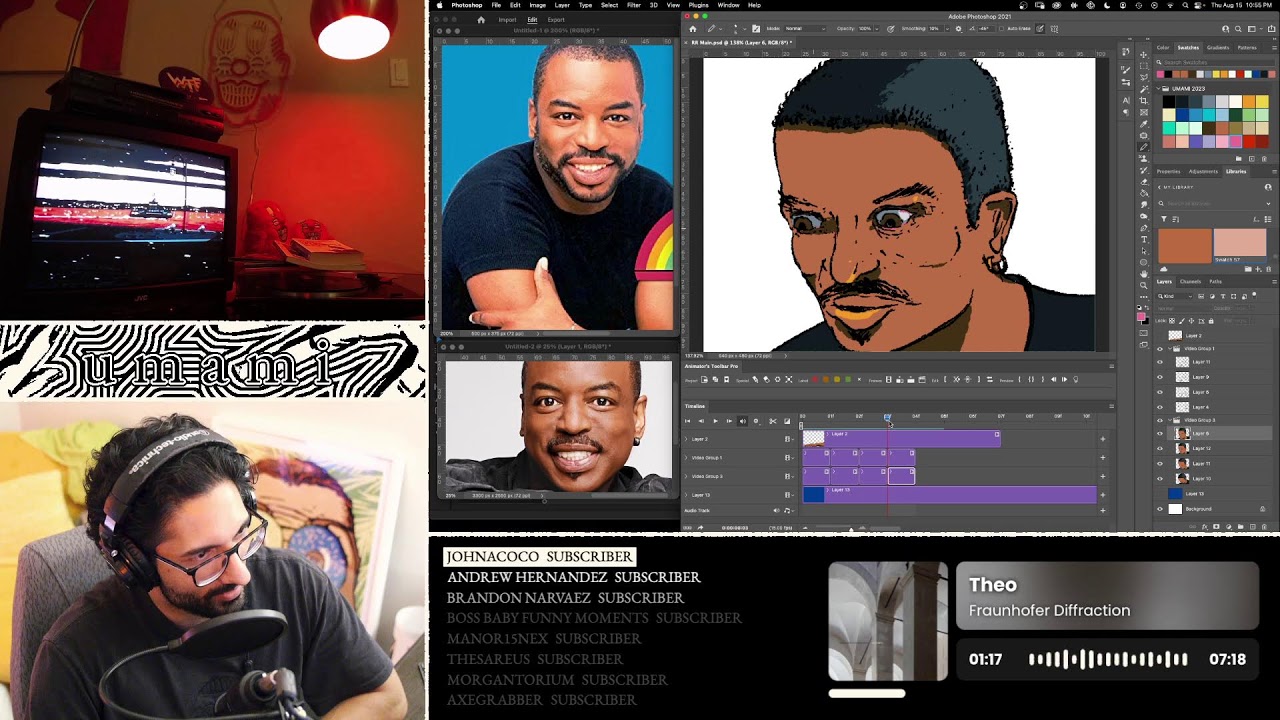Select the Lasso tool
This screenshot has height=720, width=1280.
coord(1144,77)
